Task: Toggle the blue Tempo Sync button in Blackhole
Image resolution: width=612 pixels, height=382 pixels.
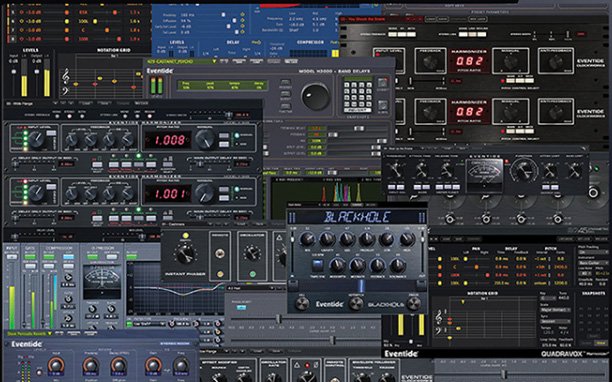Action: point(317,266)
